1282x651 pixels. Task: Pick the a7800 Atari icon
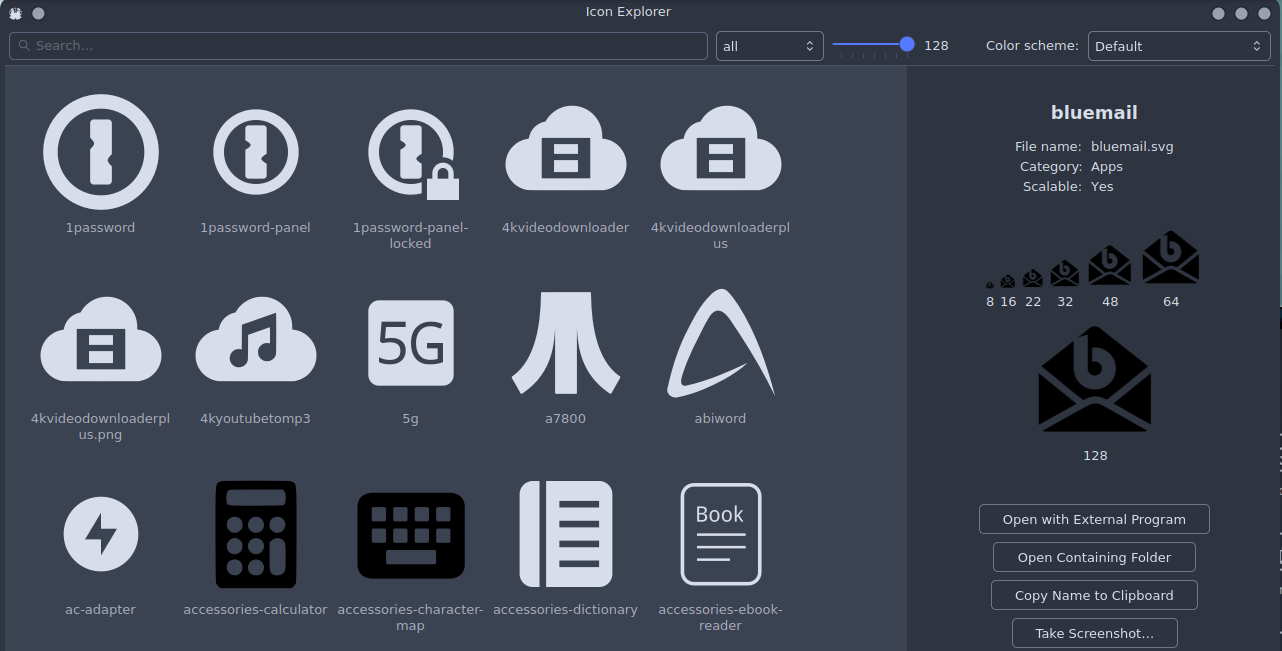565,343
